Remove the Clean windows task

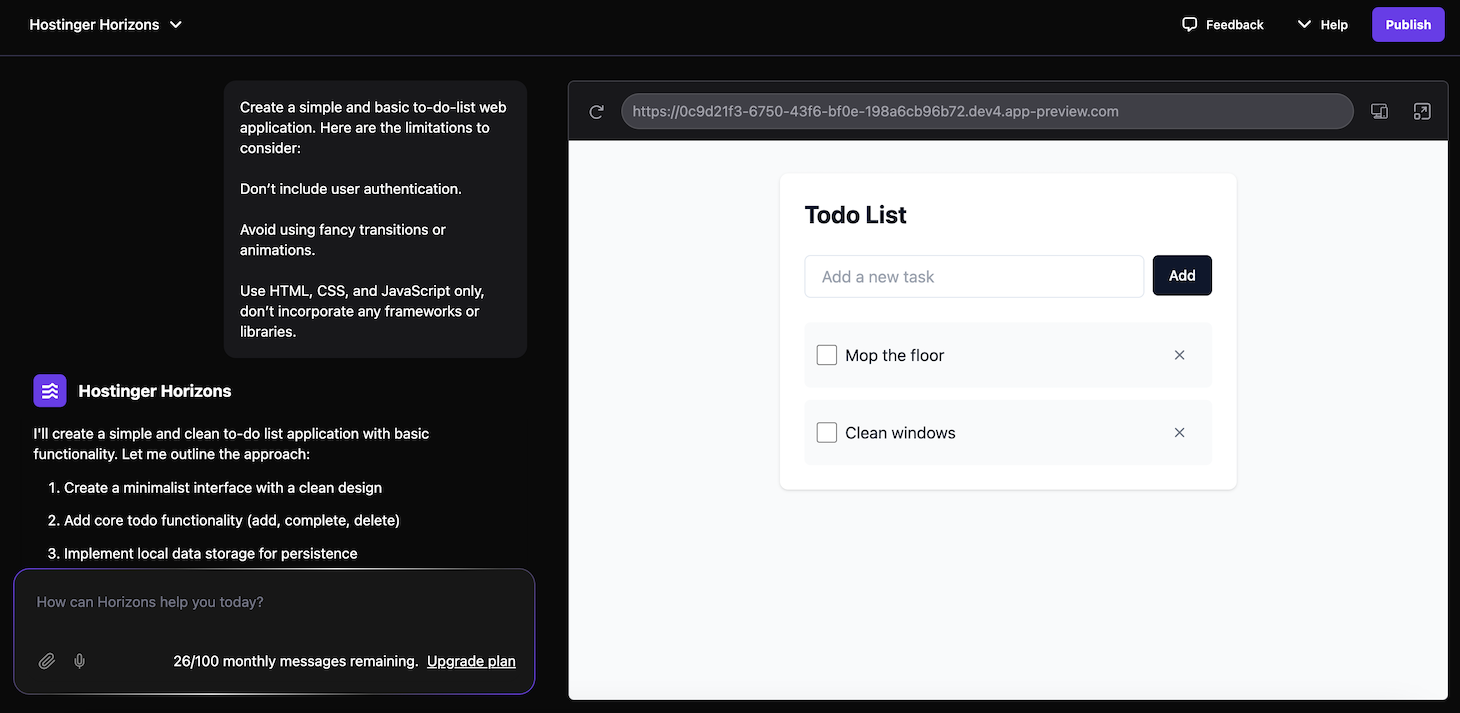pos(1179,433)
